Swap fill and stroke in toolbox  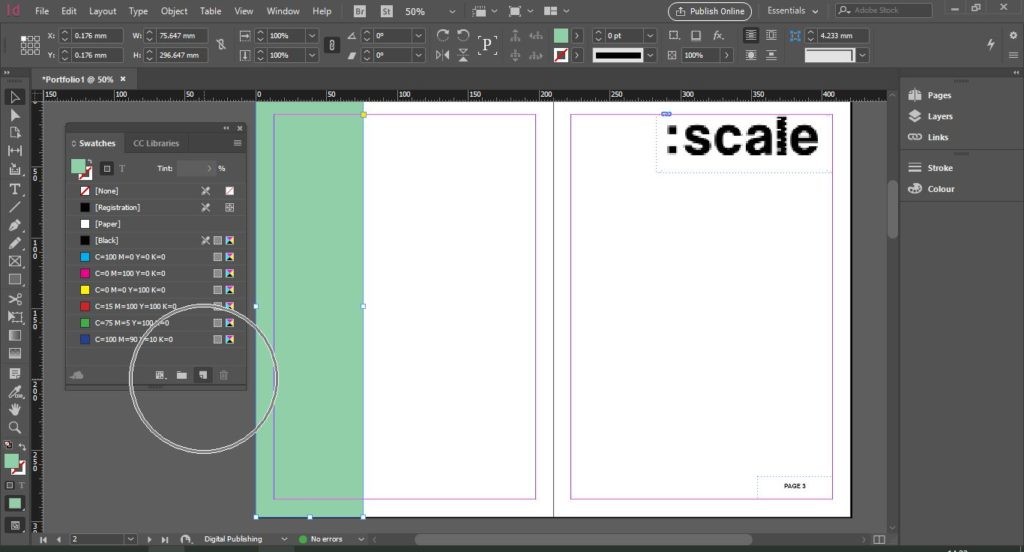(x=22, y=447)
